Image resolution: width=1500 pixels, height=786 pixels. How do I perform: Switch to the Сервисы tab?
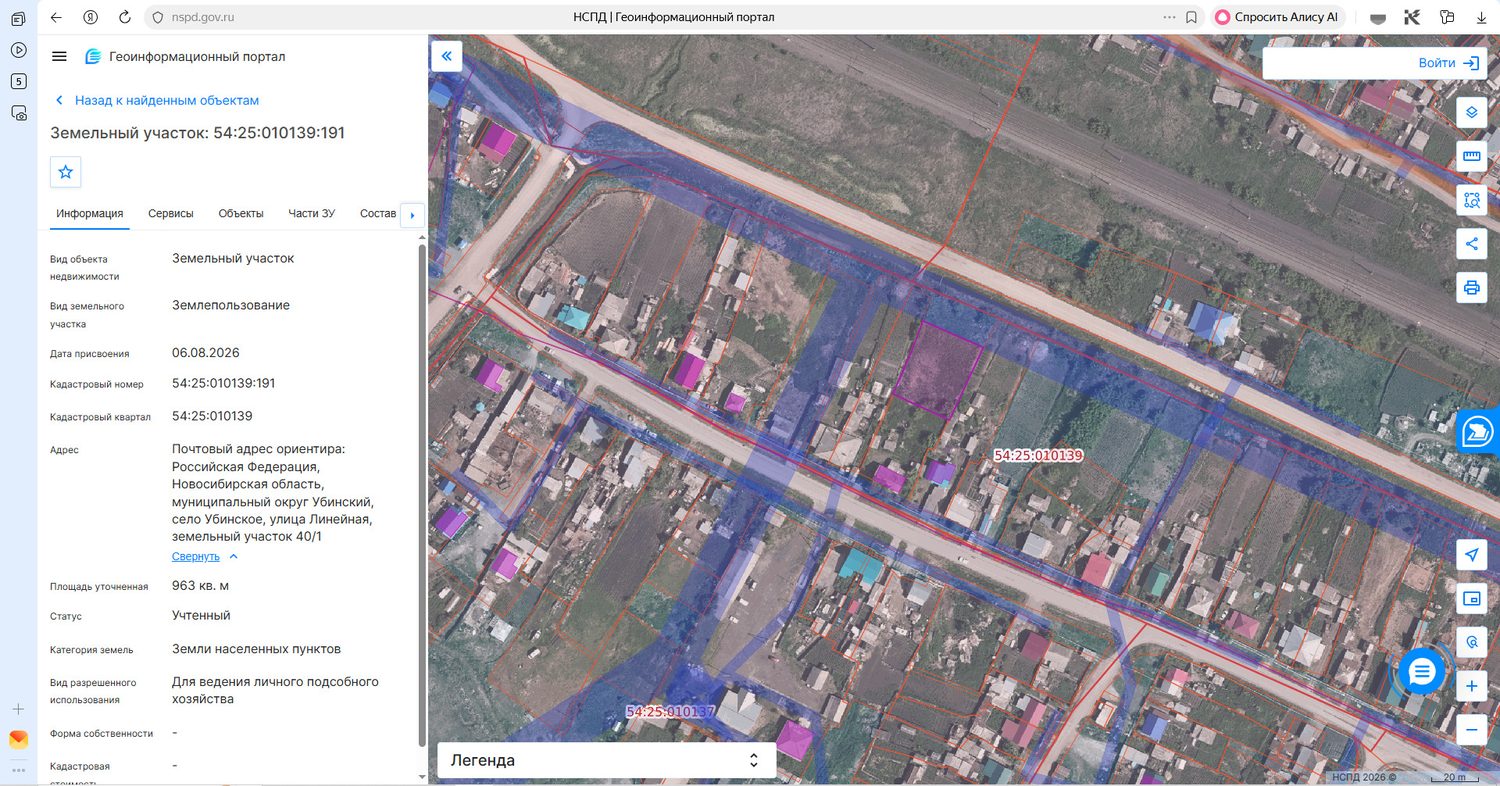[x=171, y=213]
